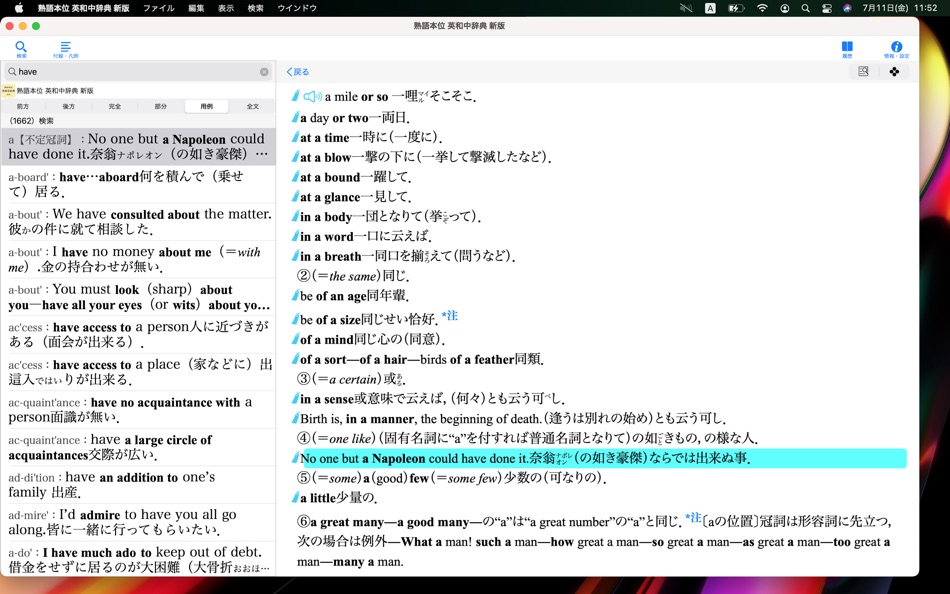Select the 全文 full text tab
This screenshot has width=950, height=594.
(x=253, y=106)
